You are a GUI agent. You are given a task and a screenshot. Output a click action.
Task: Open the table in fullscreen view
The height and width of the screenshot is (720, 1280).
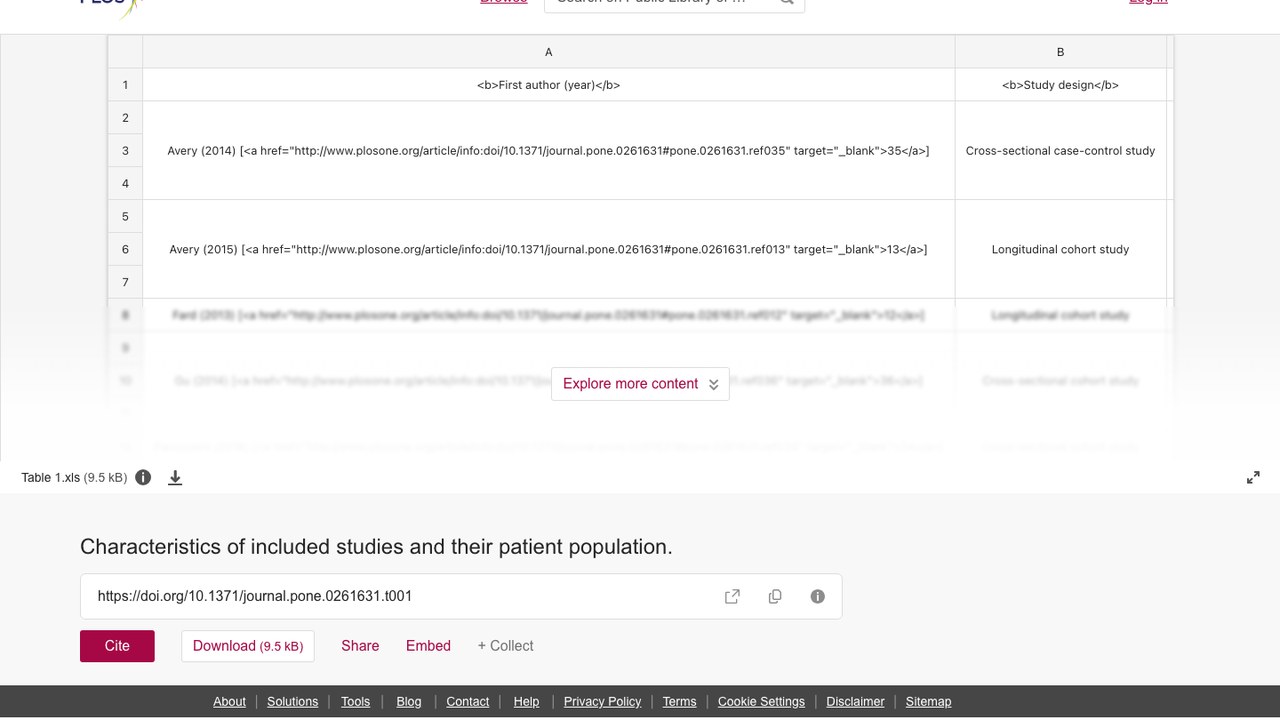(x=1253, y=478)
